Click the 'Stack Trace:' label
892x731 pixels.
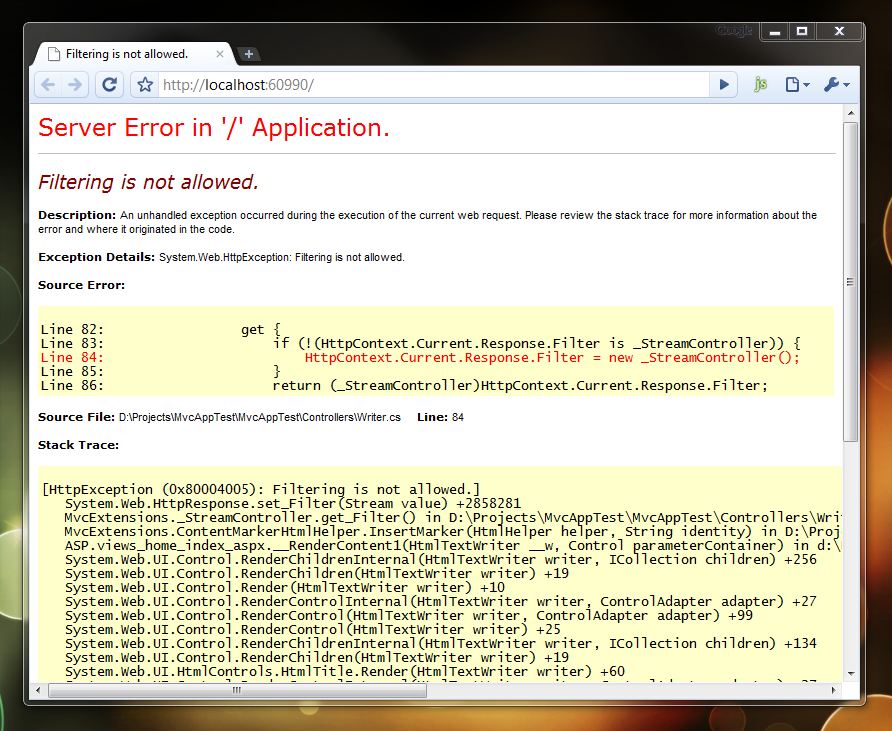coord(79,445)
